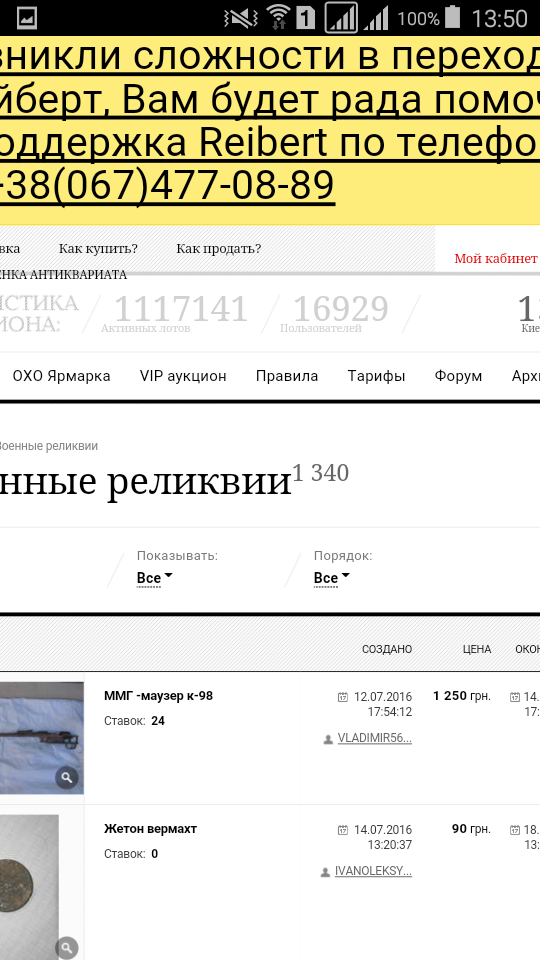Open the Мой кабинет link
Image resolution: width=540 pixels, height=960 pixels.
[x=496, y=258]
